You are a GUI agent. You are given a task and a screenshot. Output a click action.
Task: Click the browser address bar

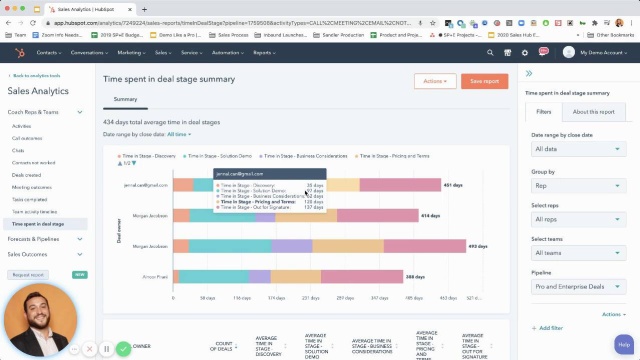tap(233, 23)
